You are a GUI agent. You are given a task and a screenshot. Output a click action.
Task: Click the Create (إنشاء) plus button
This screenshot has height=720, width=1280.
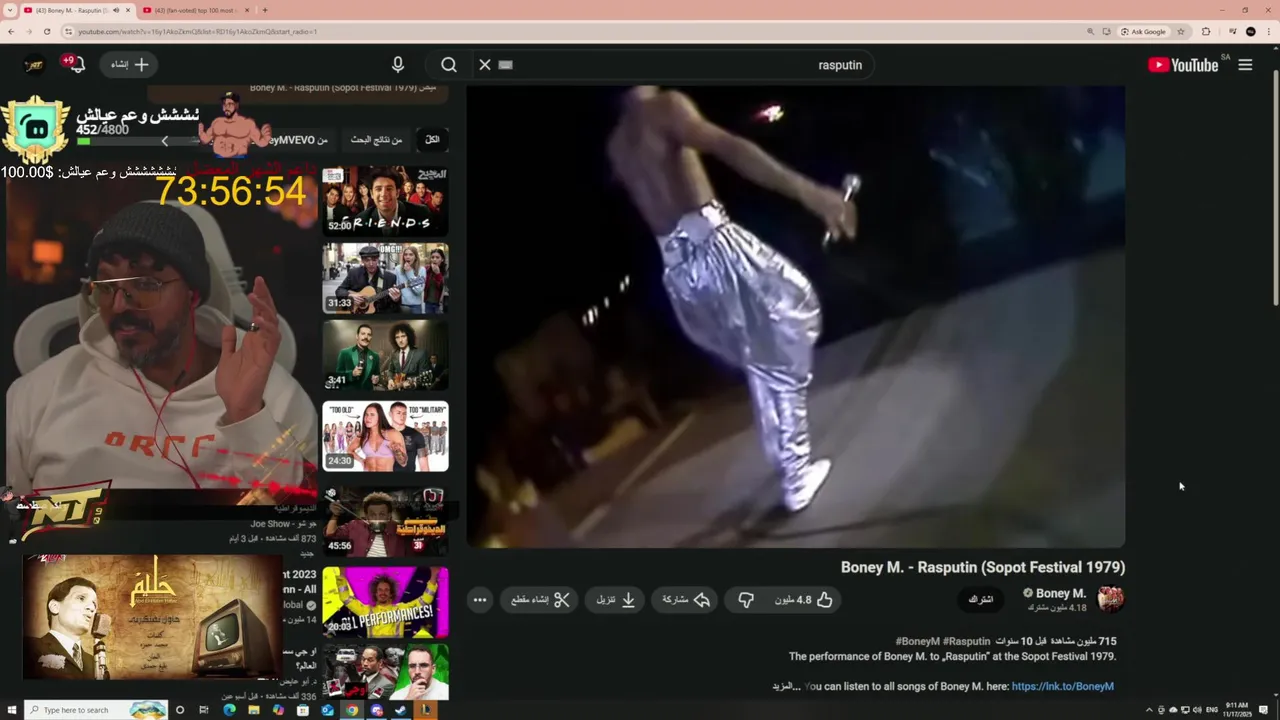point(130,64)
